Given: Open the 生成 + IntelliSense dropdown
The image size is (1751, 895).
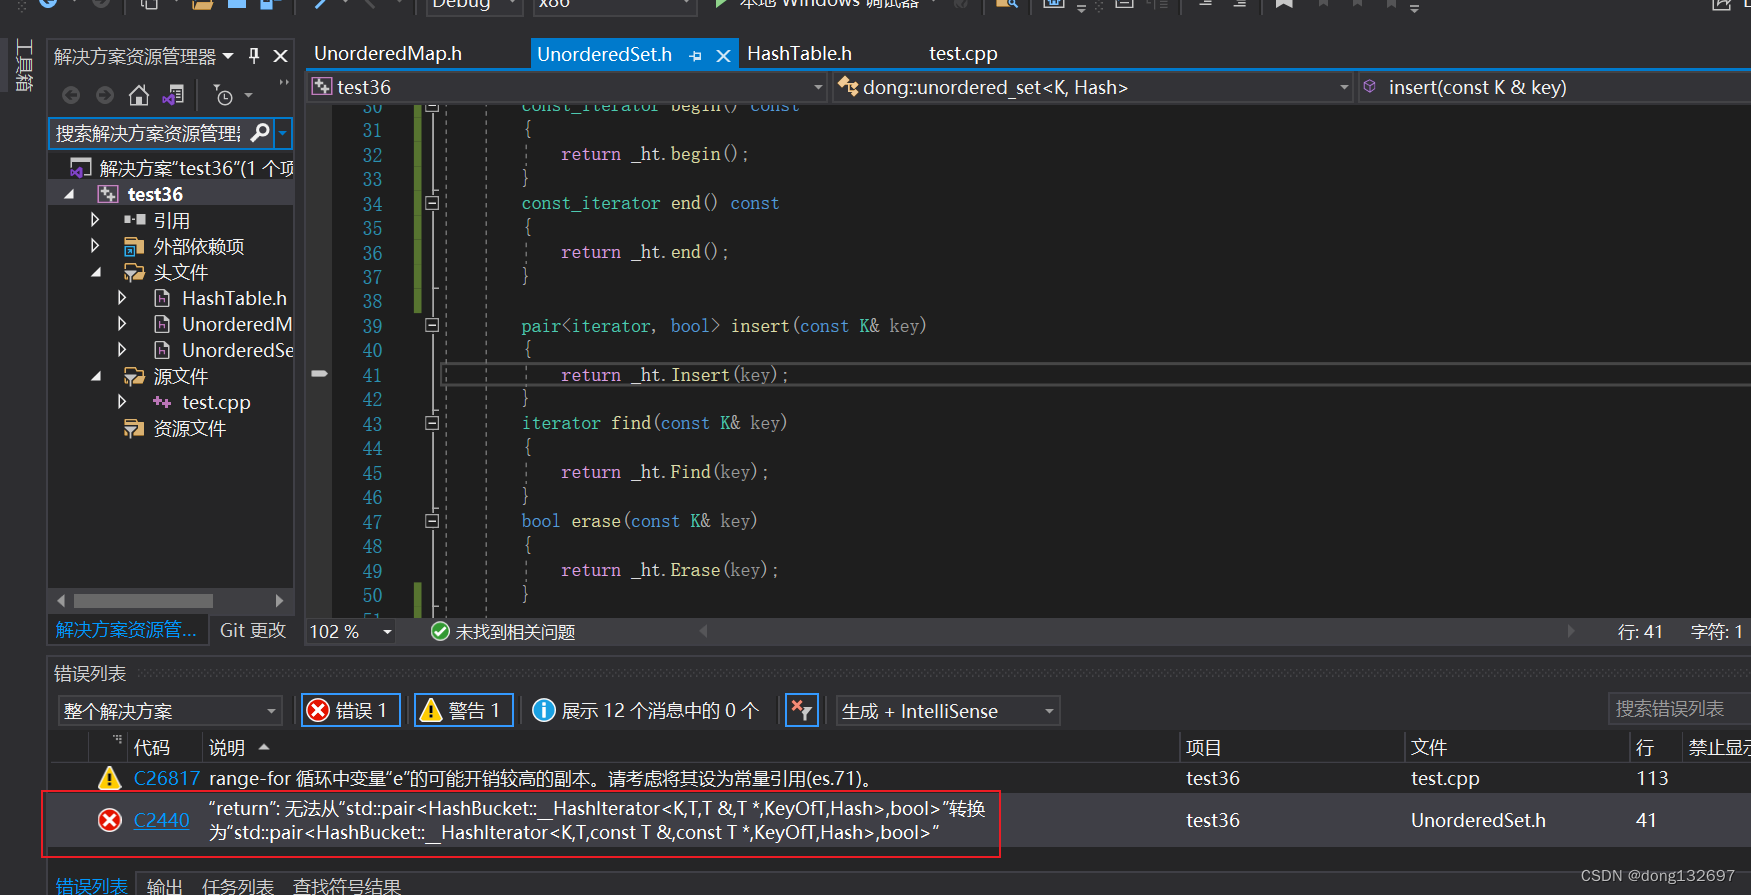Looking at the screenshot, I should click(948, 711).
